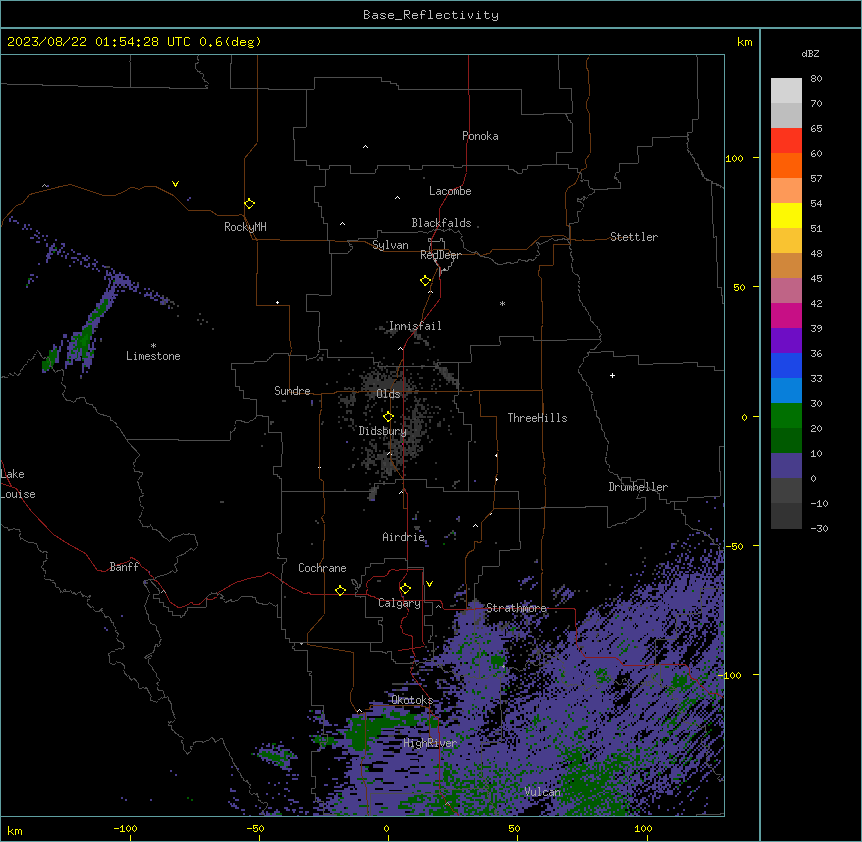This screenshot has height=842, width=862.
Task: Select the Drumheller label
Action: coord(638,487)
